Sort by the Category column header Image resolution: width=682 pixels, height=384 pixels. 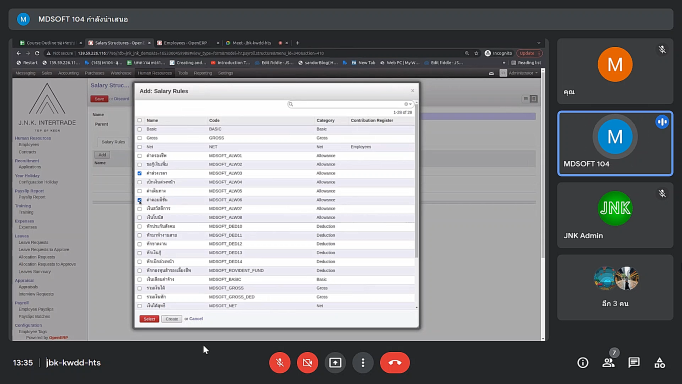coord(325,120)
